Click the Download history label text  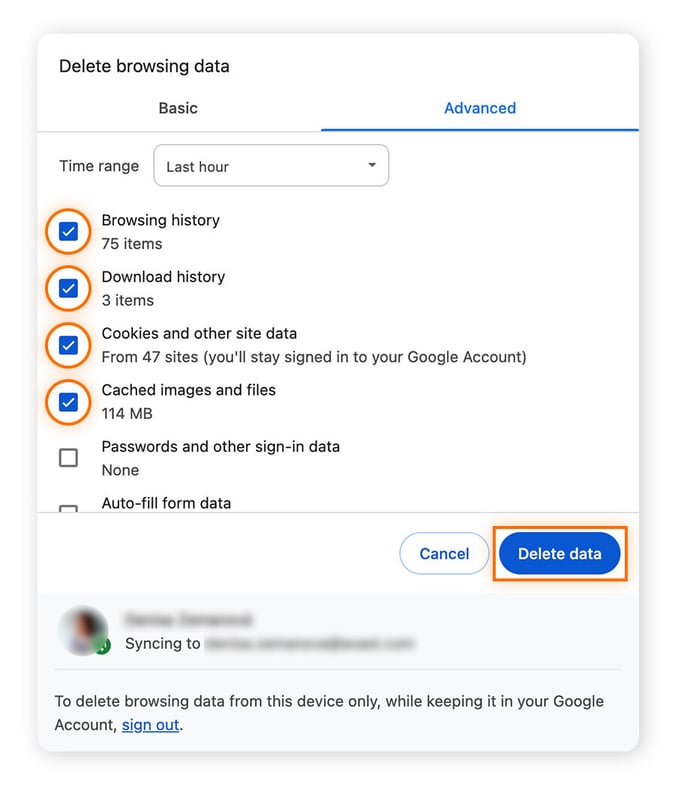pos(163,277)
